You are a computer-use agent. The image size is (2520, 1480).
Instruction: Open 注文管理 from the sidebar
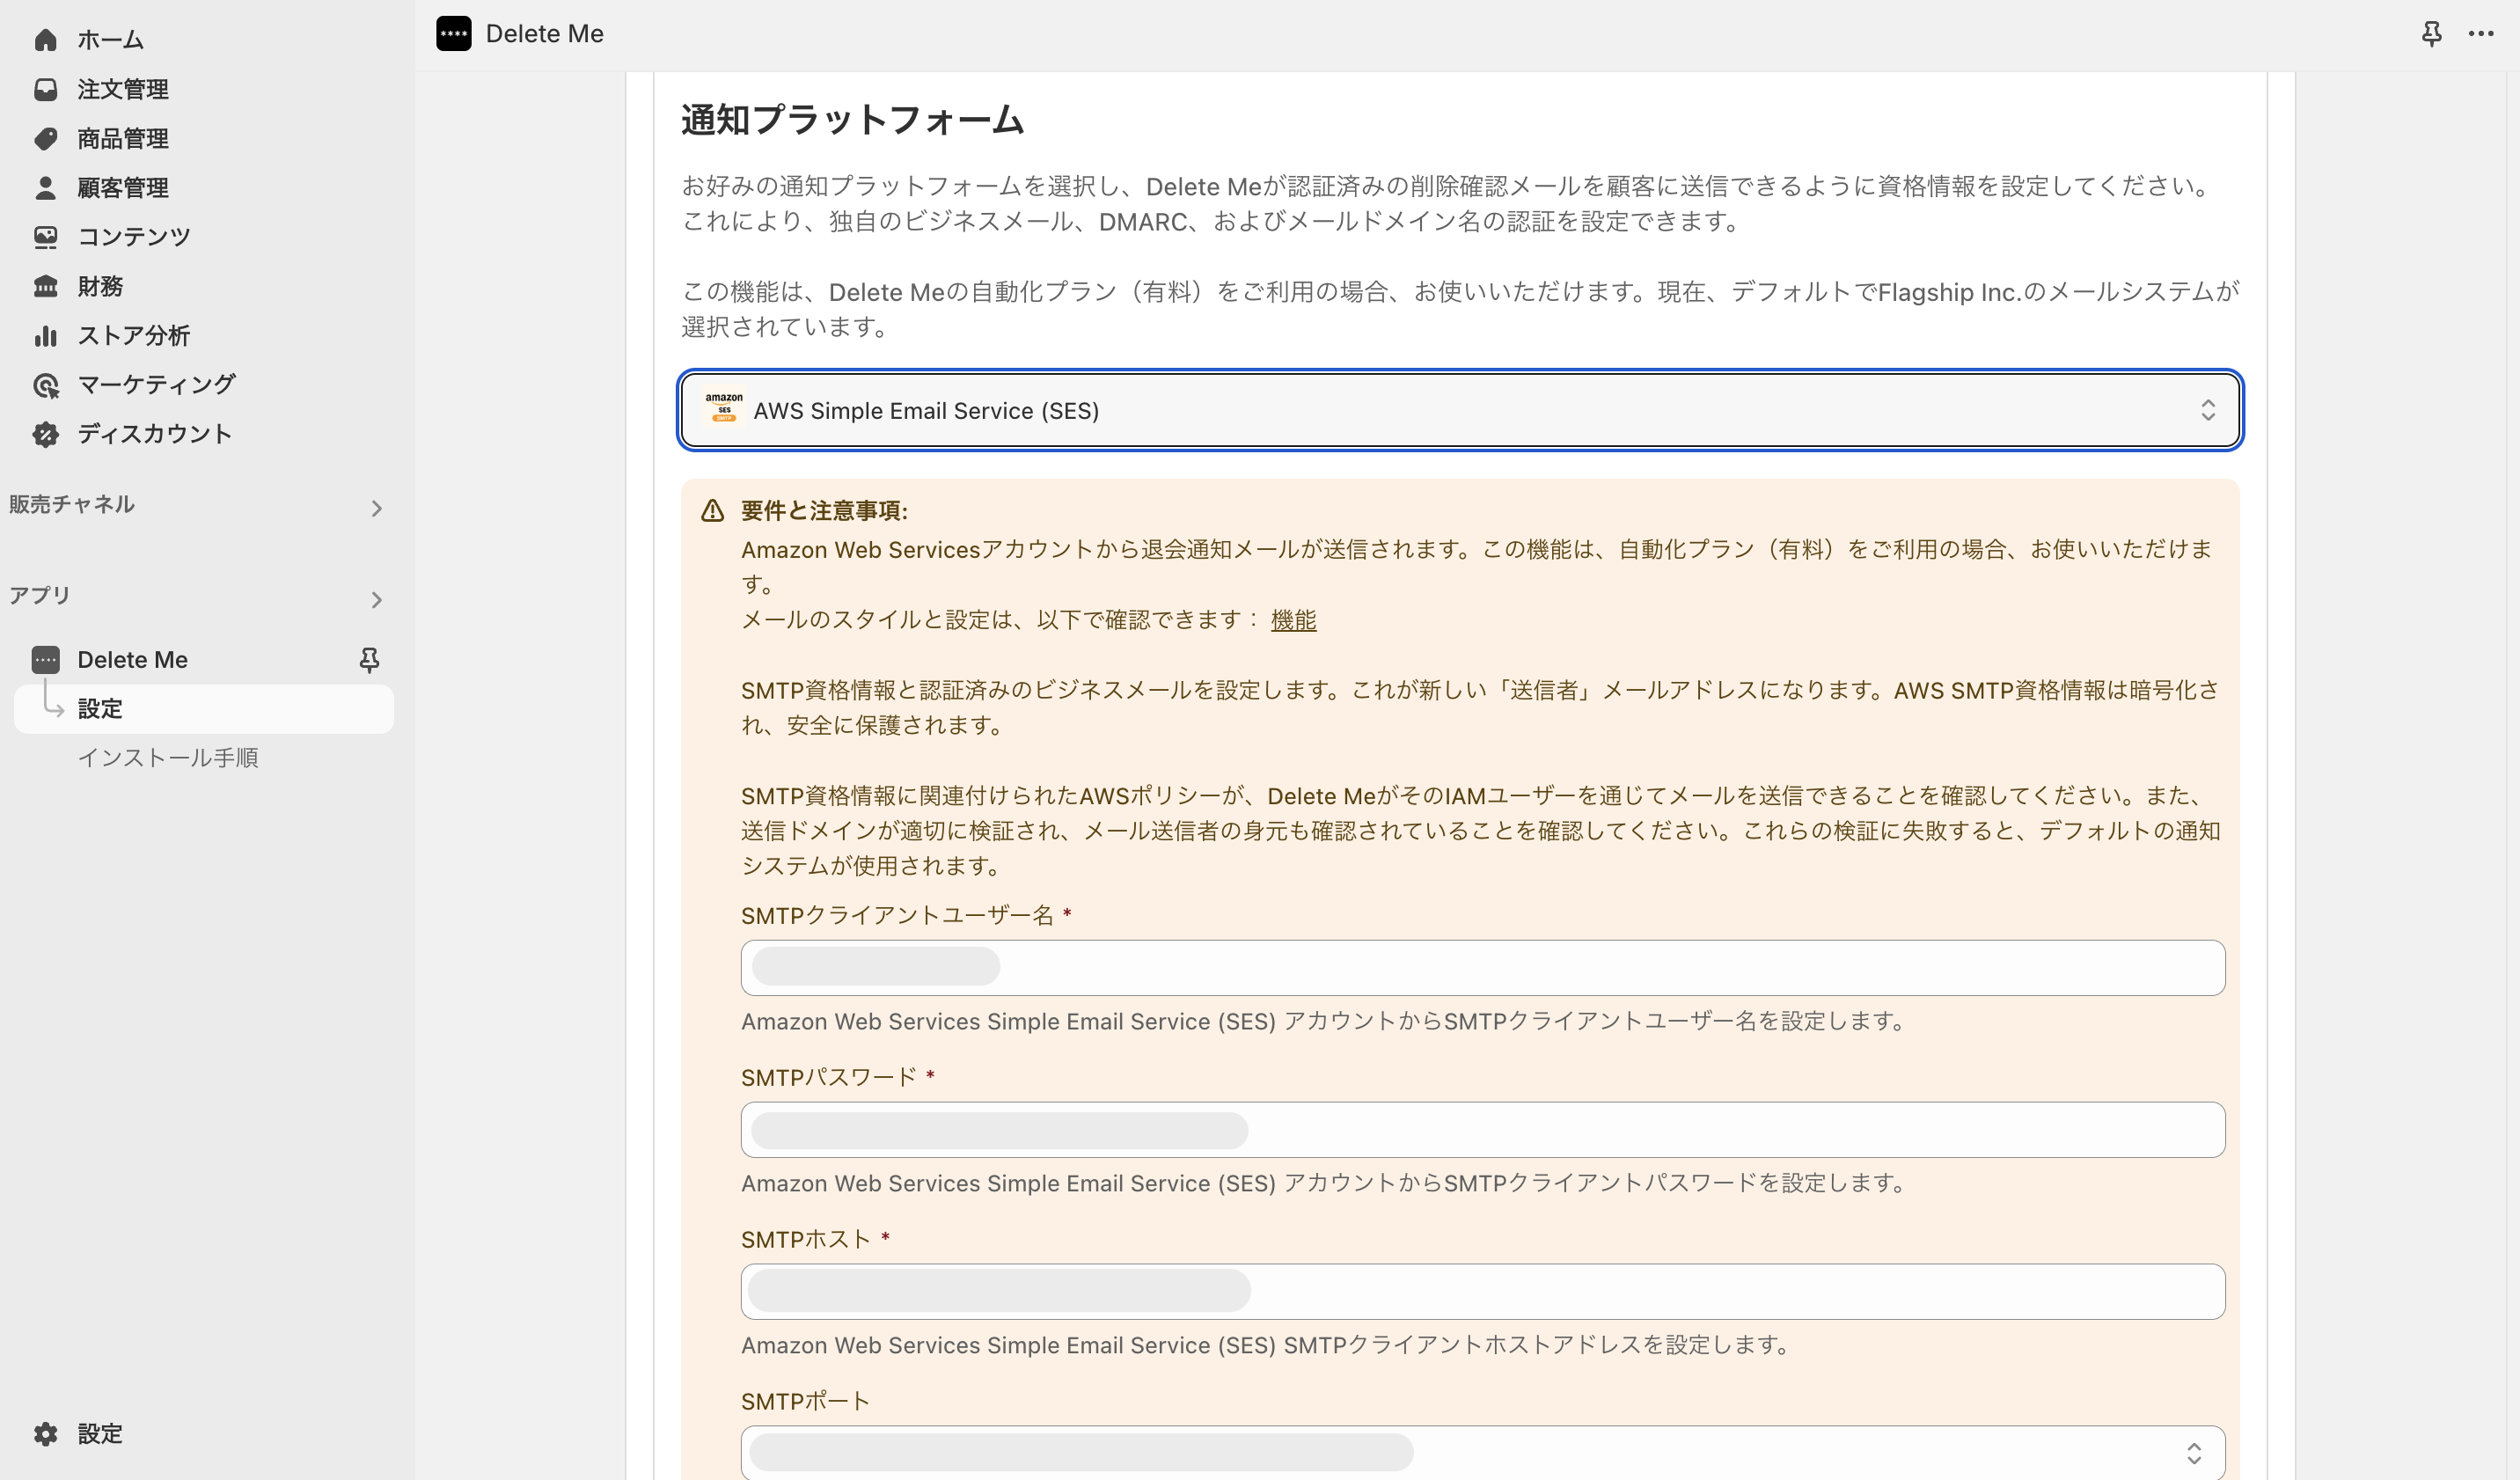click(x=122, y=89)
